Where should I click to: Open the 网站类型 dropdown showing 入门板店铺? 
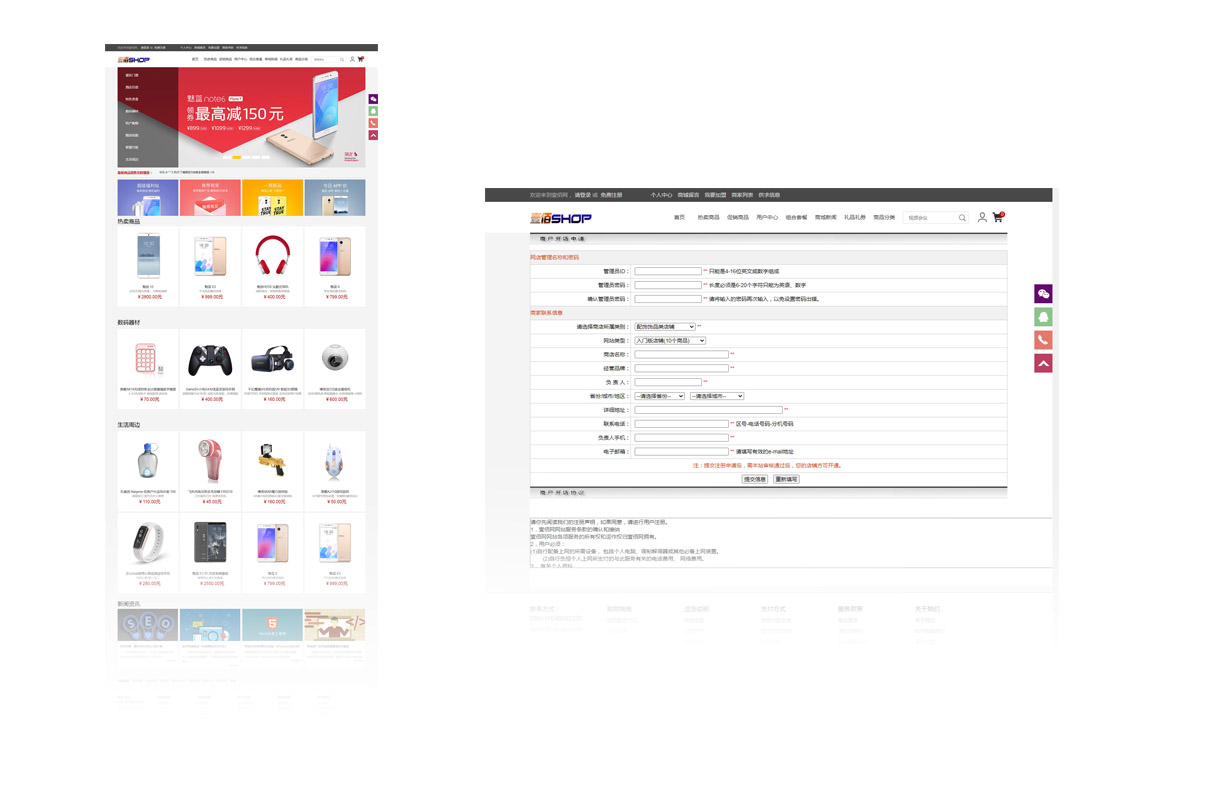pyautogui.click(x=670, y=341)
